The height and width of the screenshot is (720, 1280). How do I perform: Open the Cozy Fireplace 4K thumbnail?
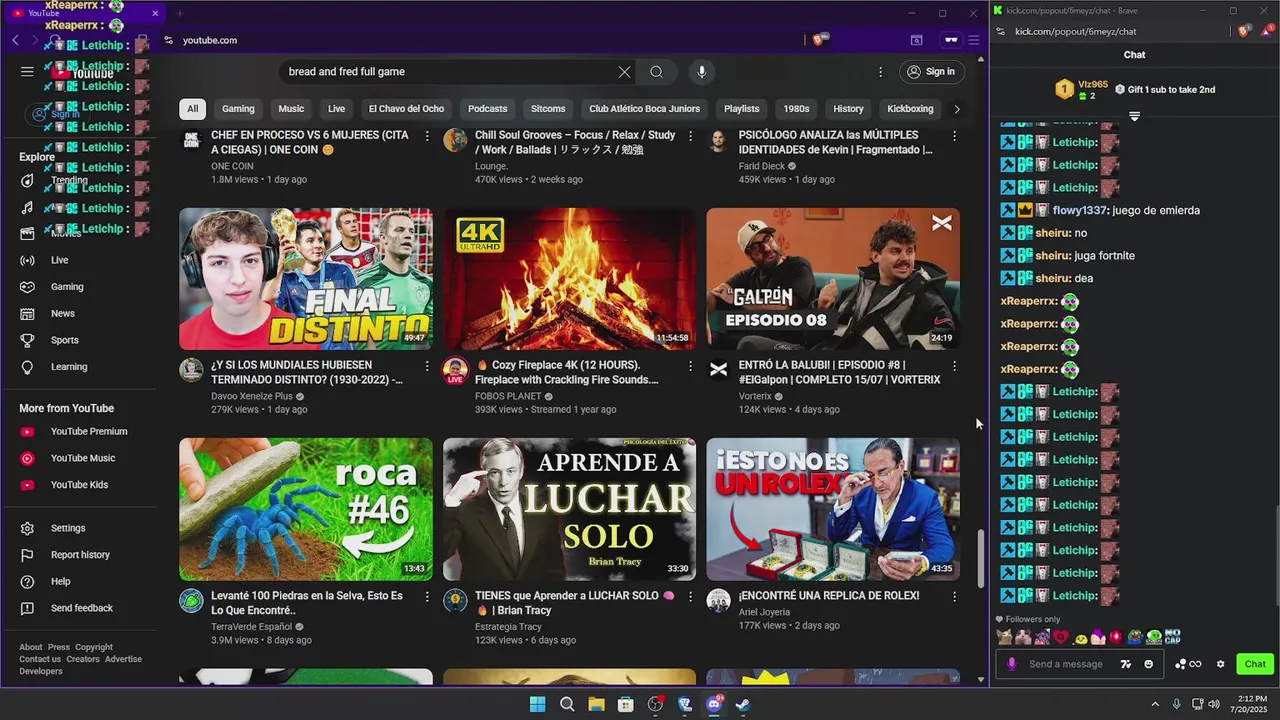click(x=570, y=279)
